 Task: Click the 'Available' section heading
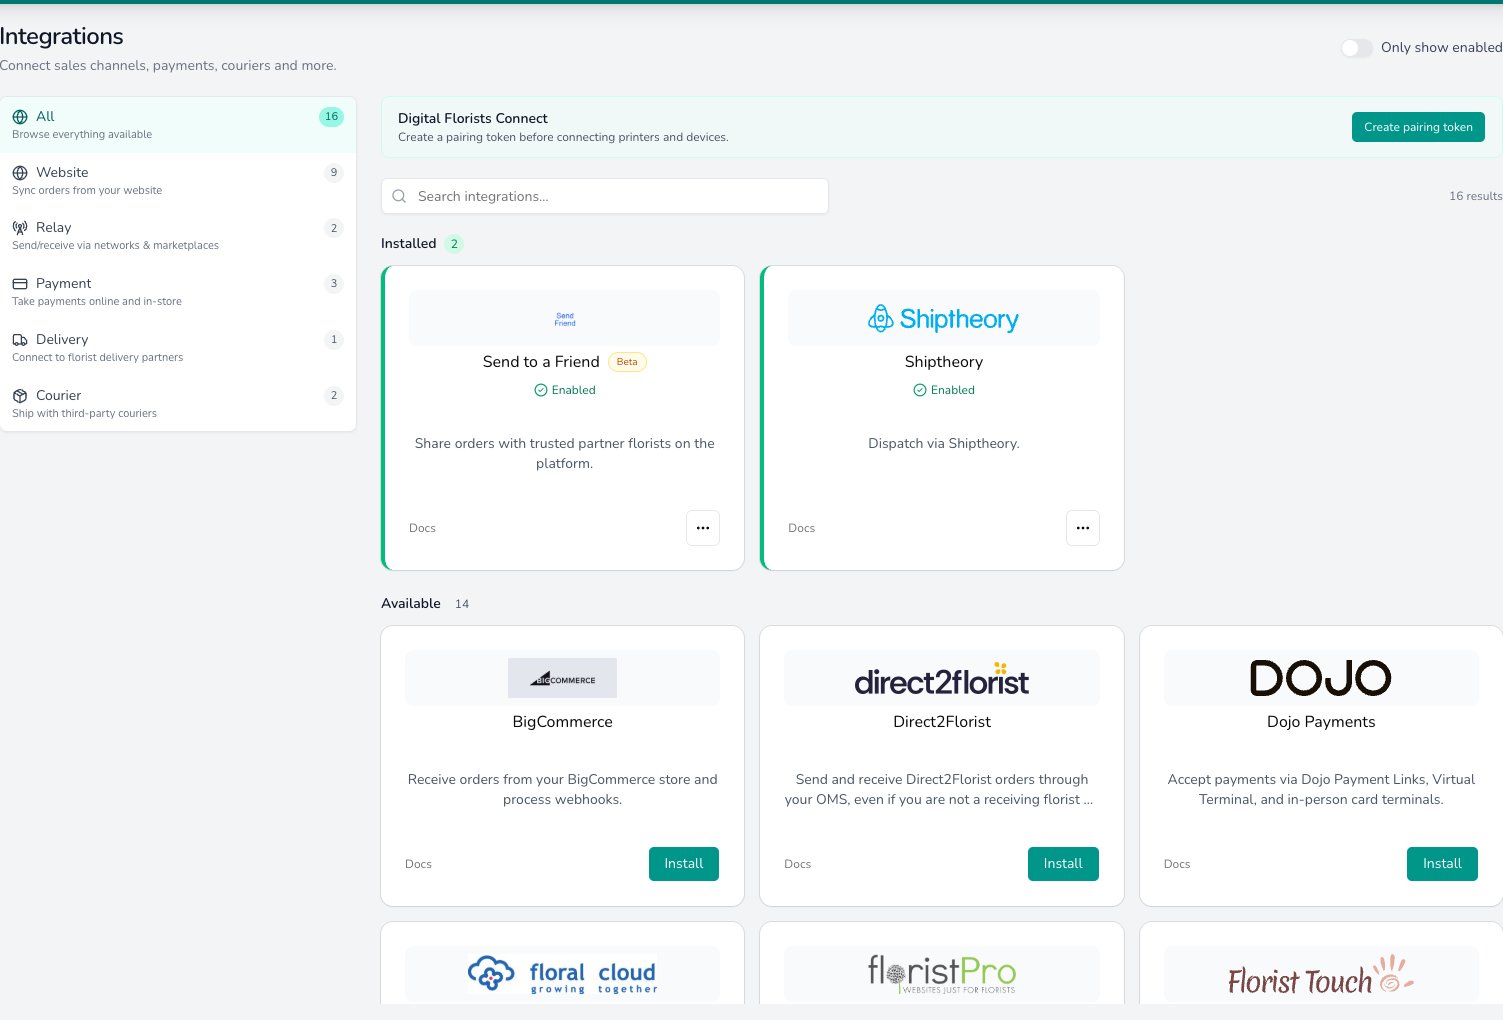[x=411, y=603]
